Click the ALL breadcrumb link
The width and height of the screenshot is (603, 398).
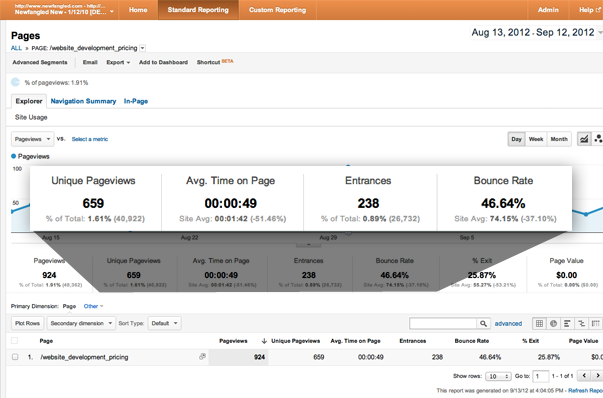click(16, 48)
